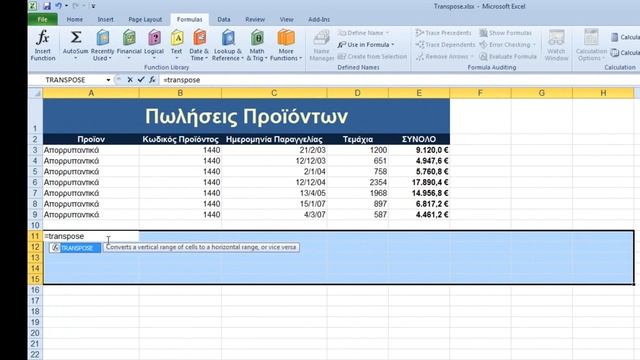The width and height of the screenshot is (640, 360).
Task: Select row 3 header
Action: tap(35, 150)
